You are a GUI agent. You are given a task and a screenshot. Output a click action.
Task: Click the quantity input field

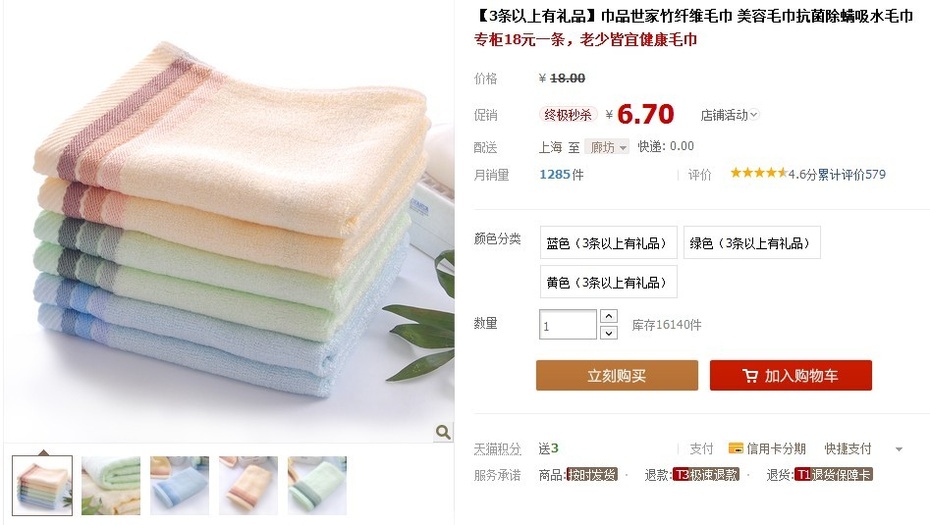pos(568,324)
